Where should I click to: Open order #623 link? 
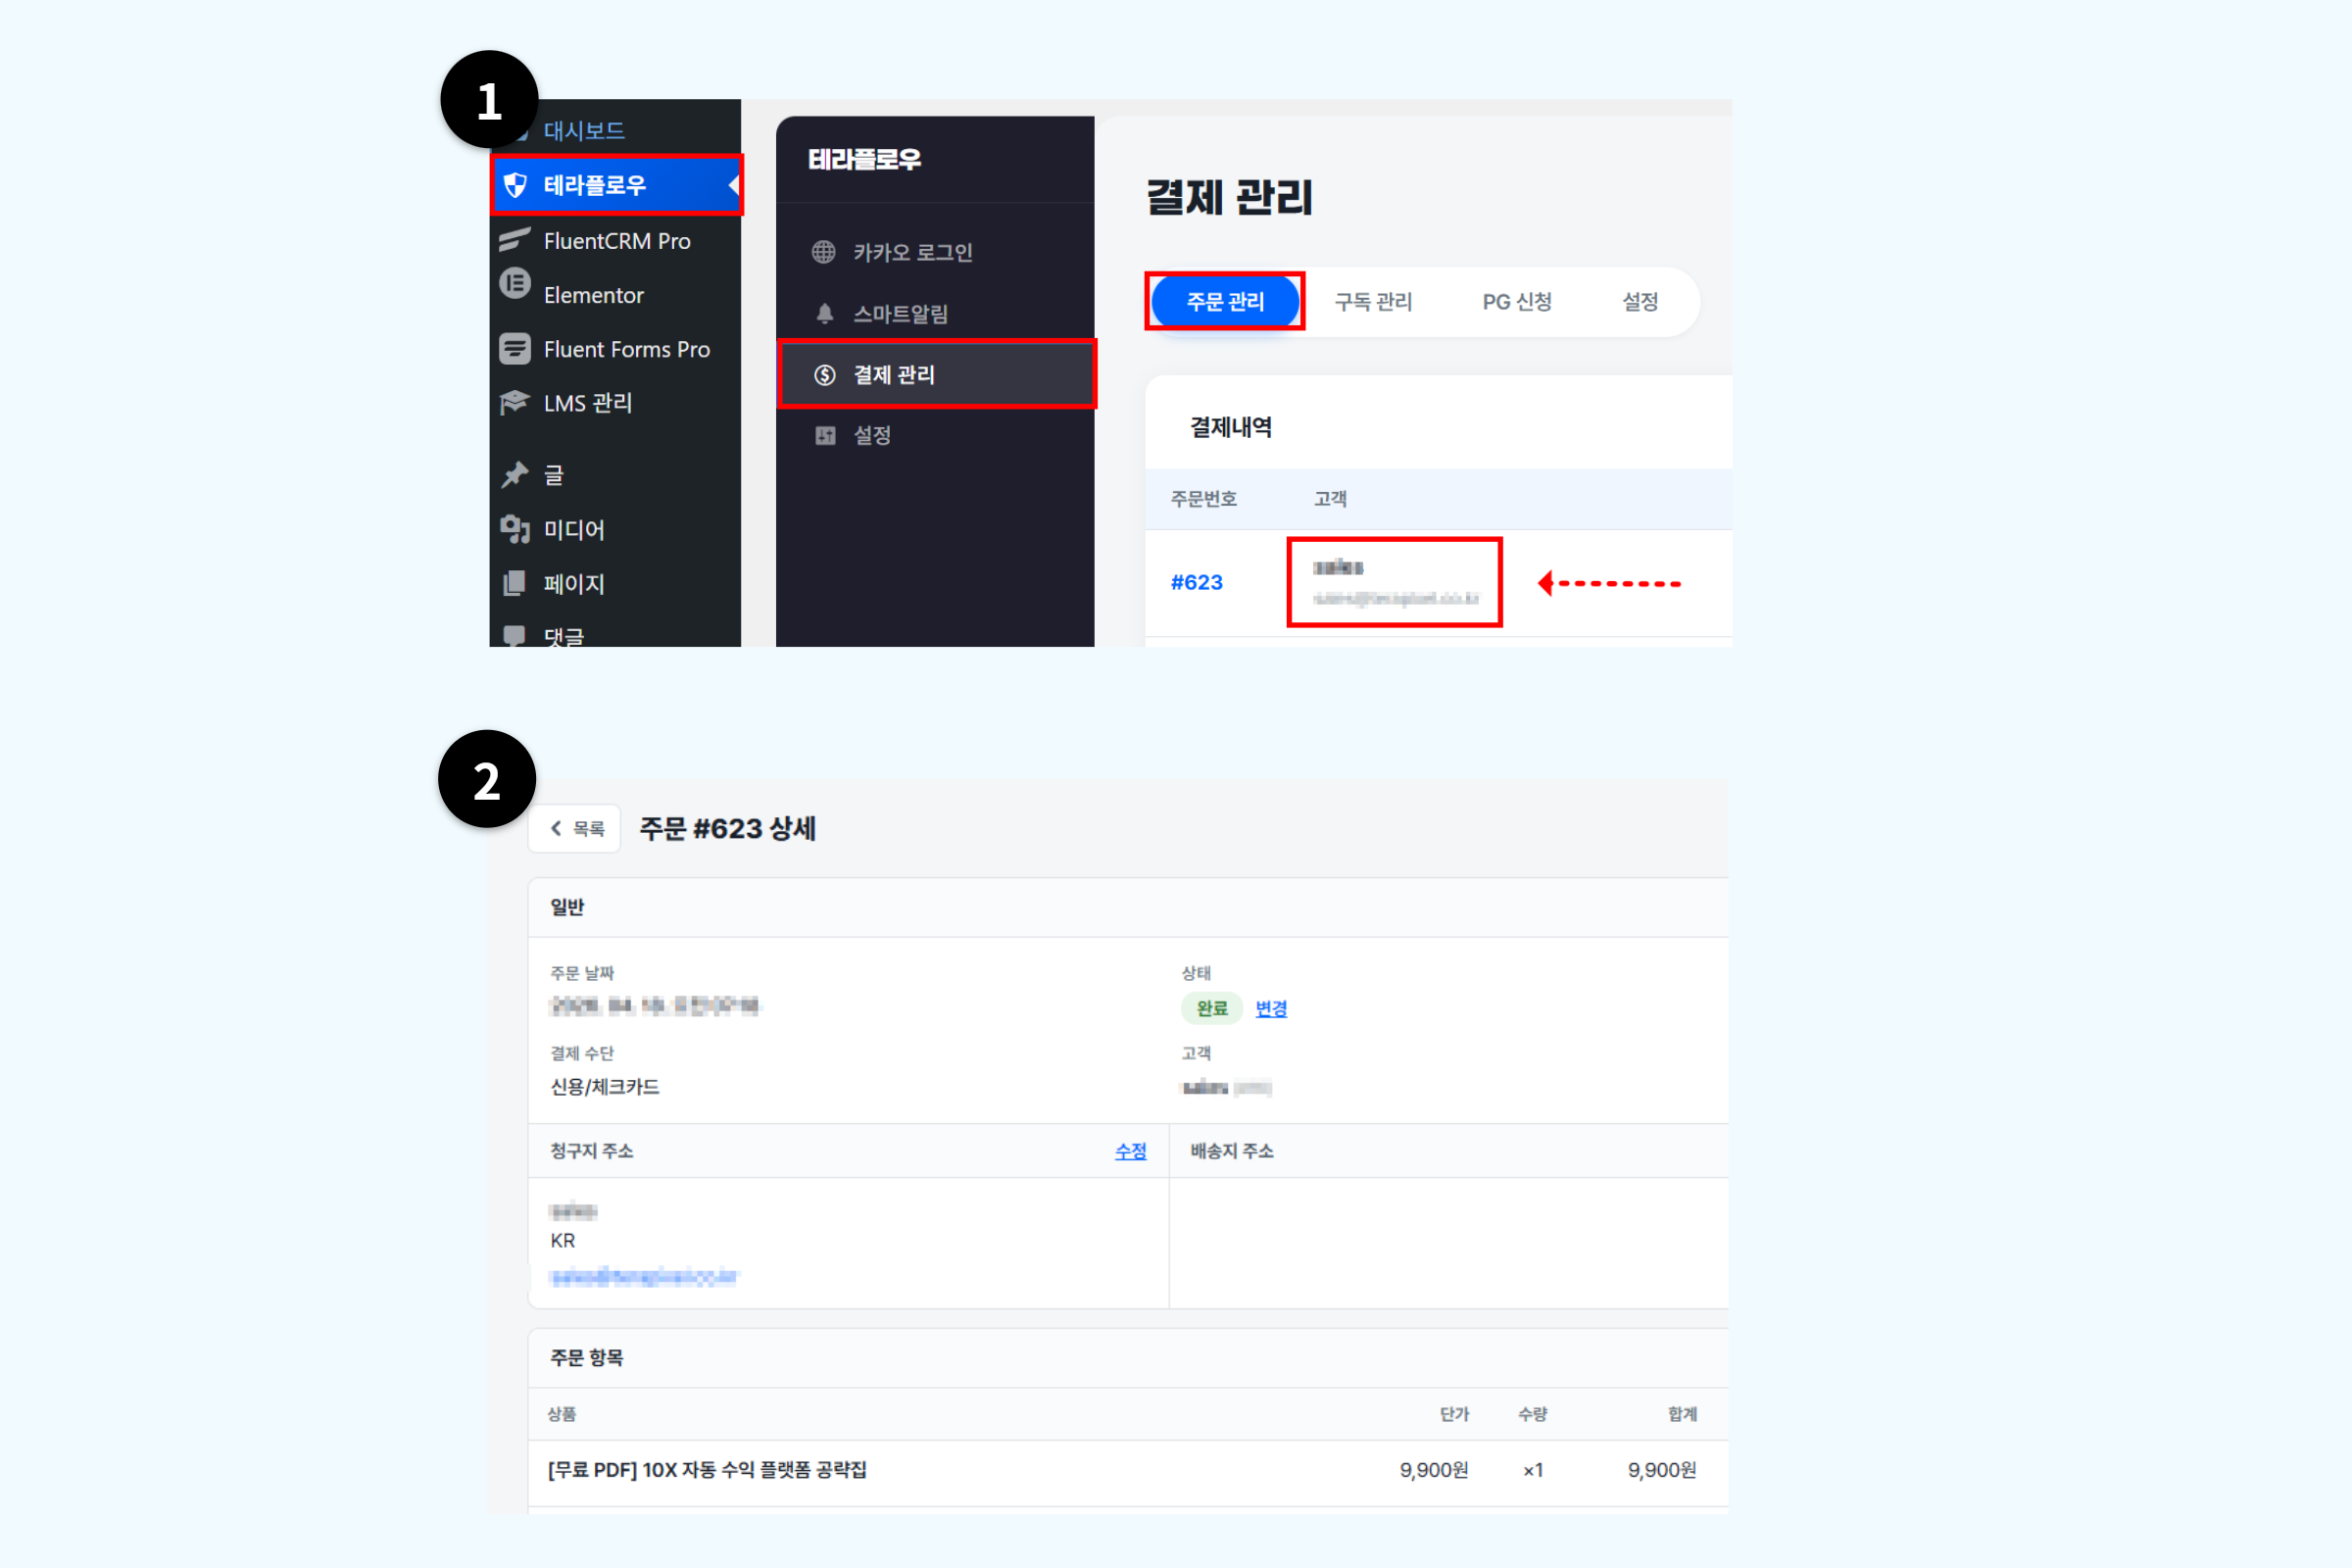pos(1197,582)
